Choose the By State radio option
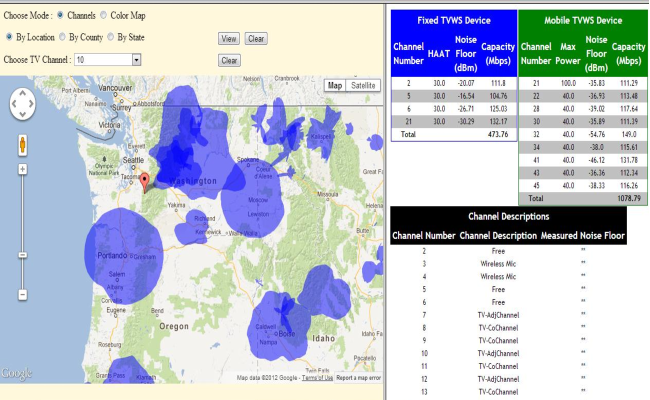 (x=112, y=37)
